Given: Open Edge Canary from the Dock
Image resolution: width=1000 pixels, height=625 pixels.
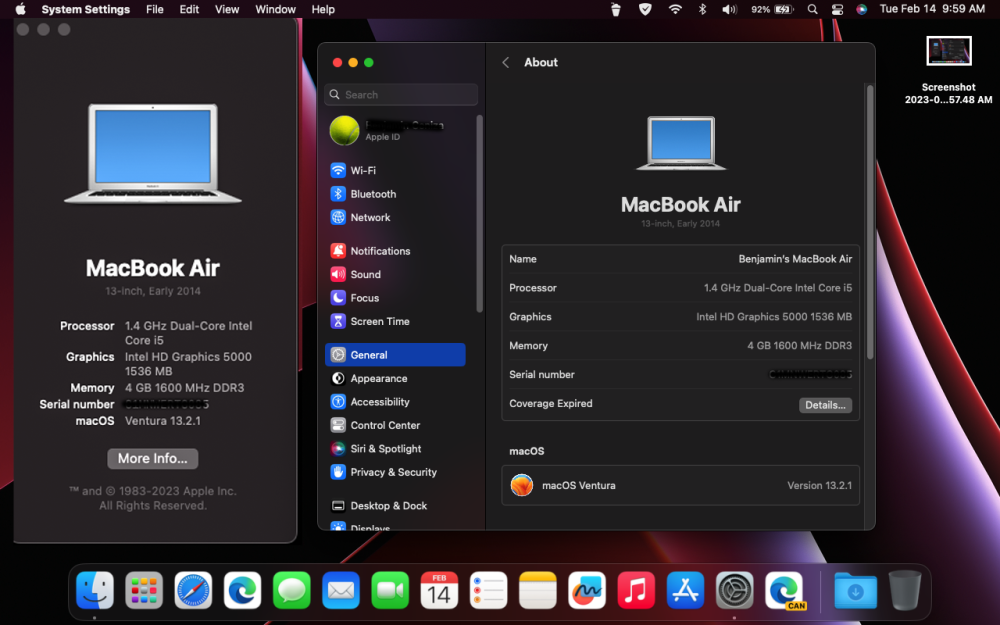Looking at the screenshot, I should 784,591.
